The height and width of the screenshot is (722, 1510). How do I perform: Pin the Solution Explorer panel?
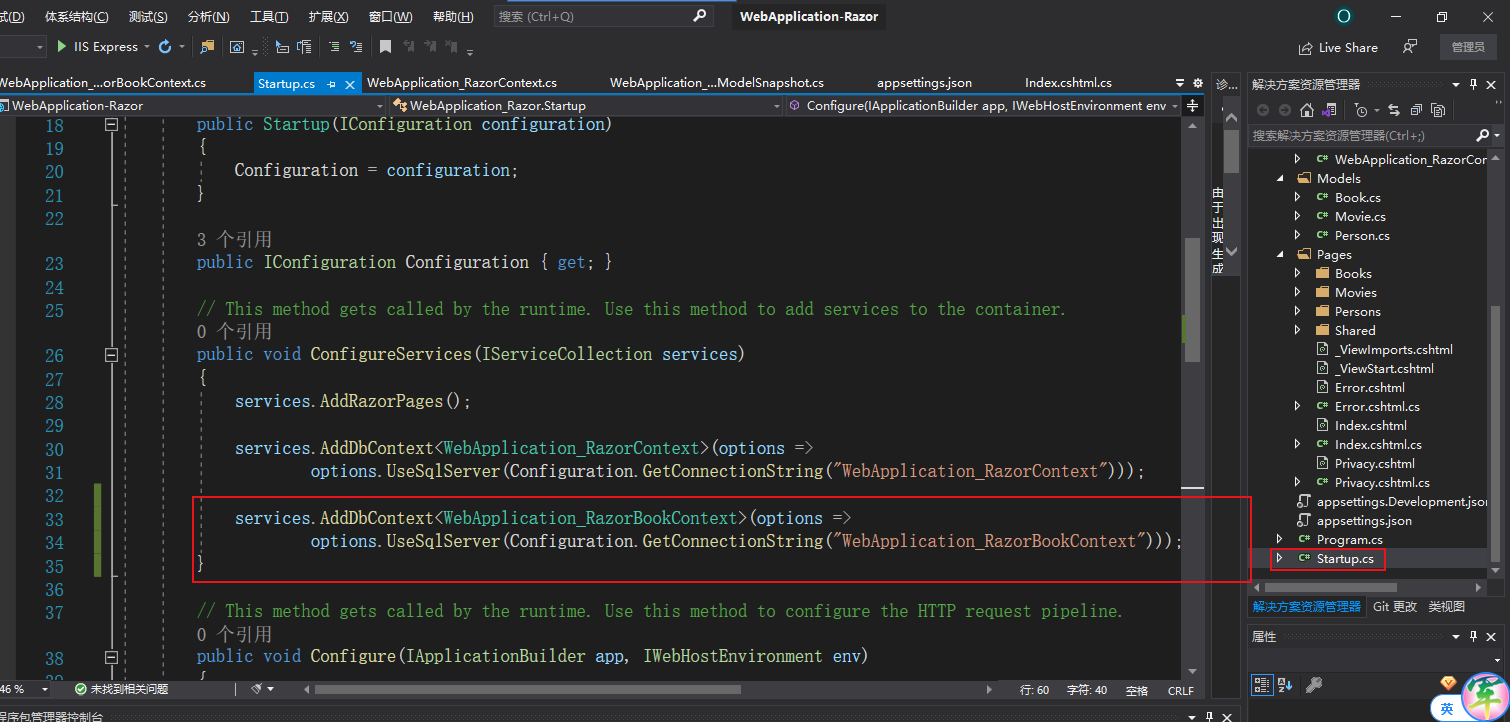coord(1473,84)
